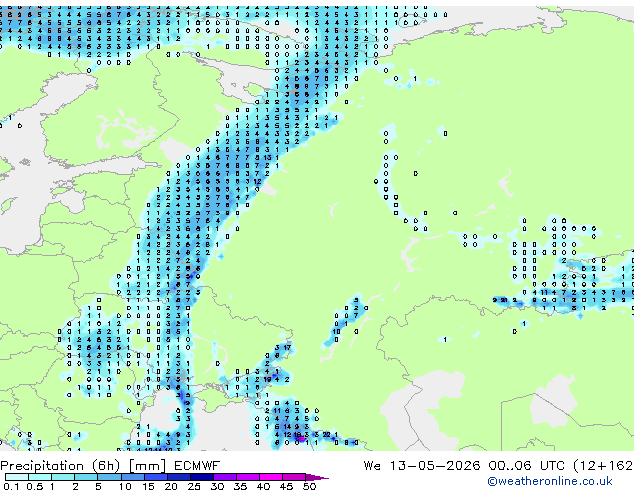Screen dimensions: 634x490
Task: Click the 35–40 mm legend color box
Action: (x=248, y=477)
